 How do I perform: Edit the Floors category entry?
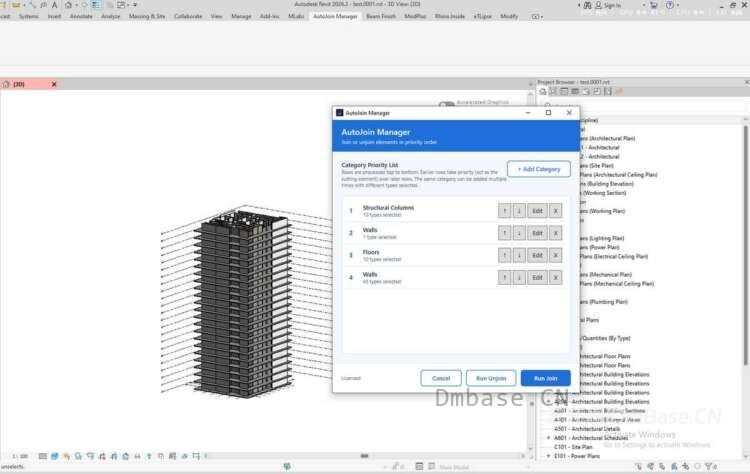click(537, 255)
